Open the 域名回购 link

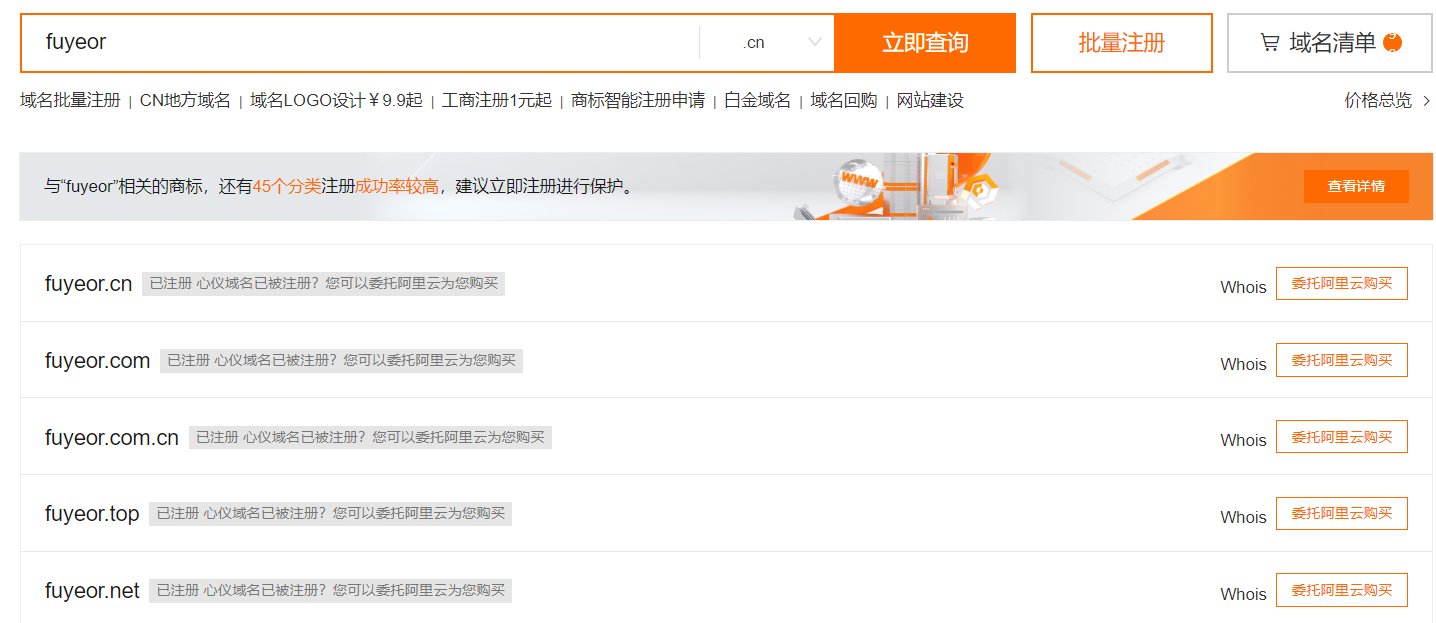[843, 101]
